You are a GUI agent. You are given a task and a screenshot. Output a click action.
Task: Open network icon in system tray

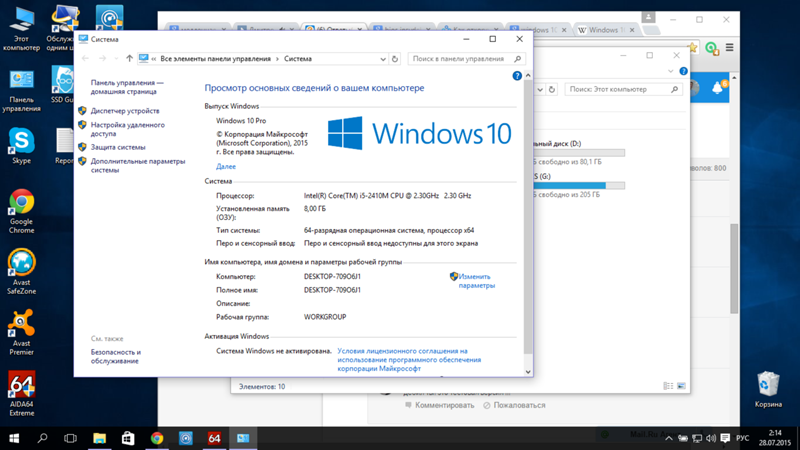697,438
